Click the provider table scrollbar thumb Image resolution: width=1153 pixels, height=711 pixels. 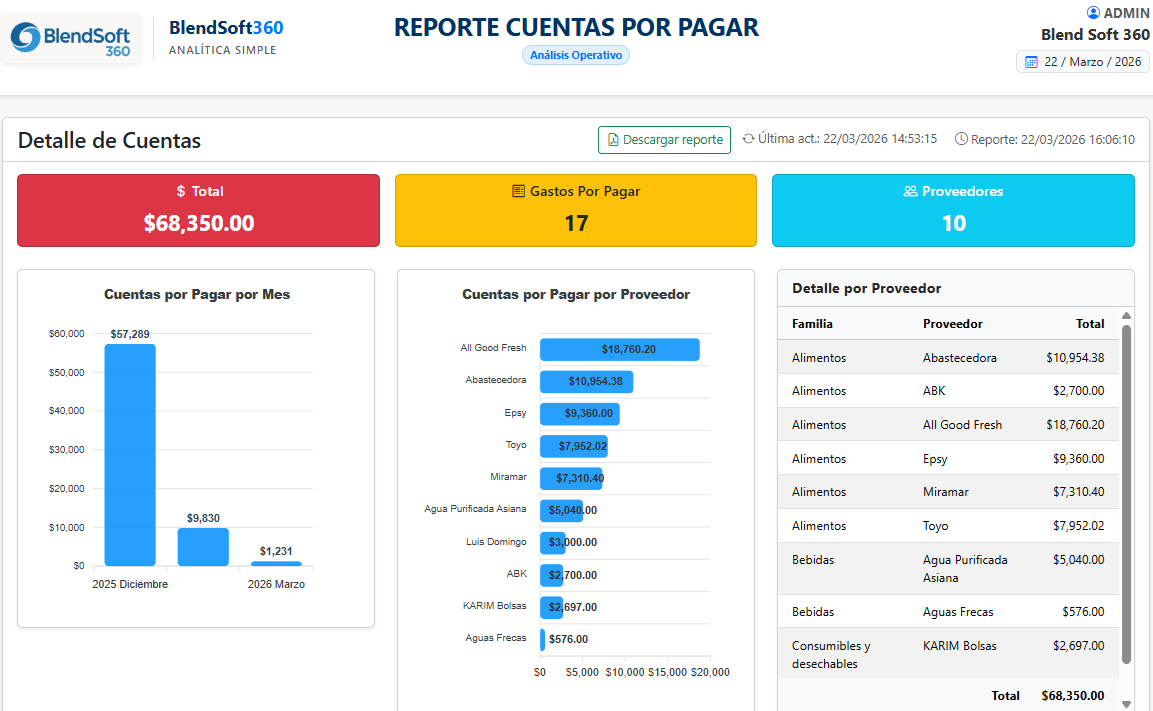[1126, 494]
